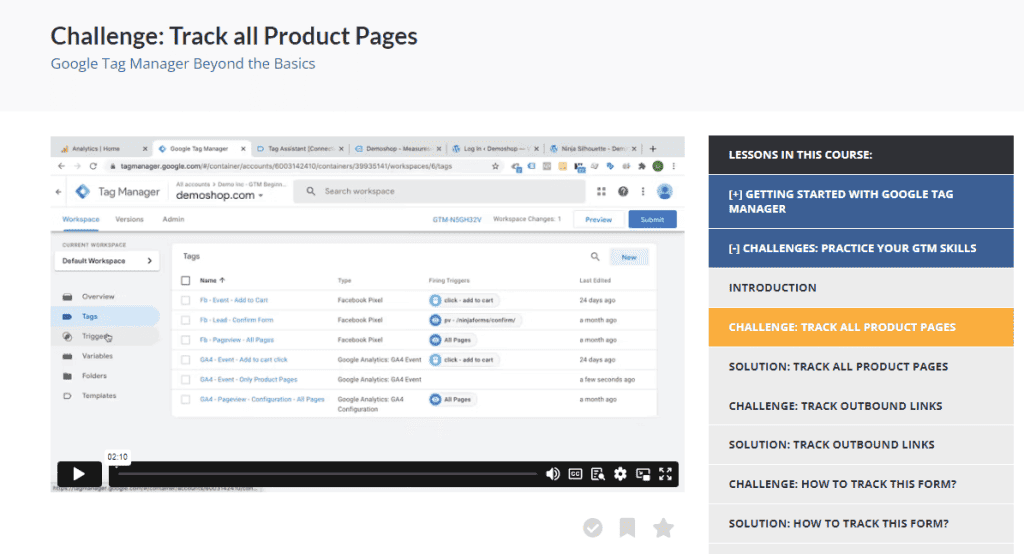Check the Fb - Lead - Confirm Form row
The image size is (1024, 554).
(185, 320)
